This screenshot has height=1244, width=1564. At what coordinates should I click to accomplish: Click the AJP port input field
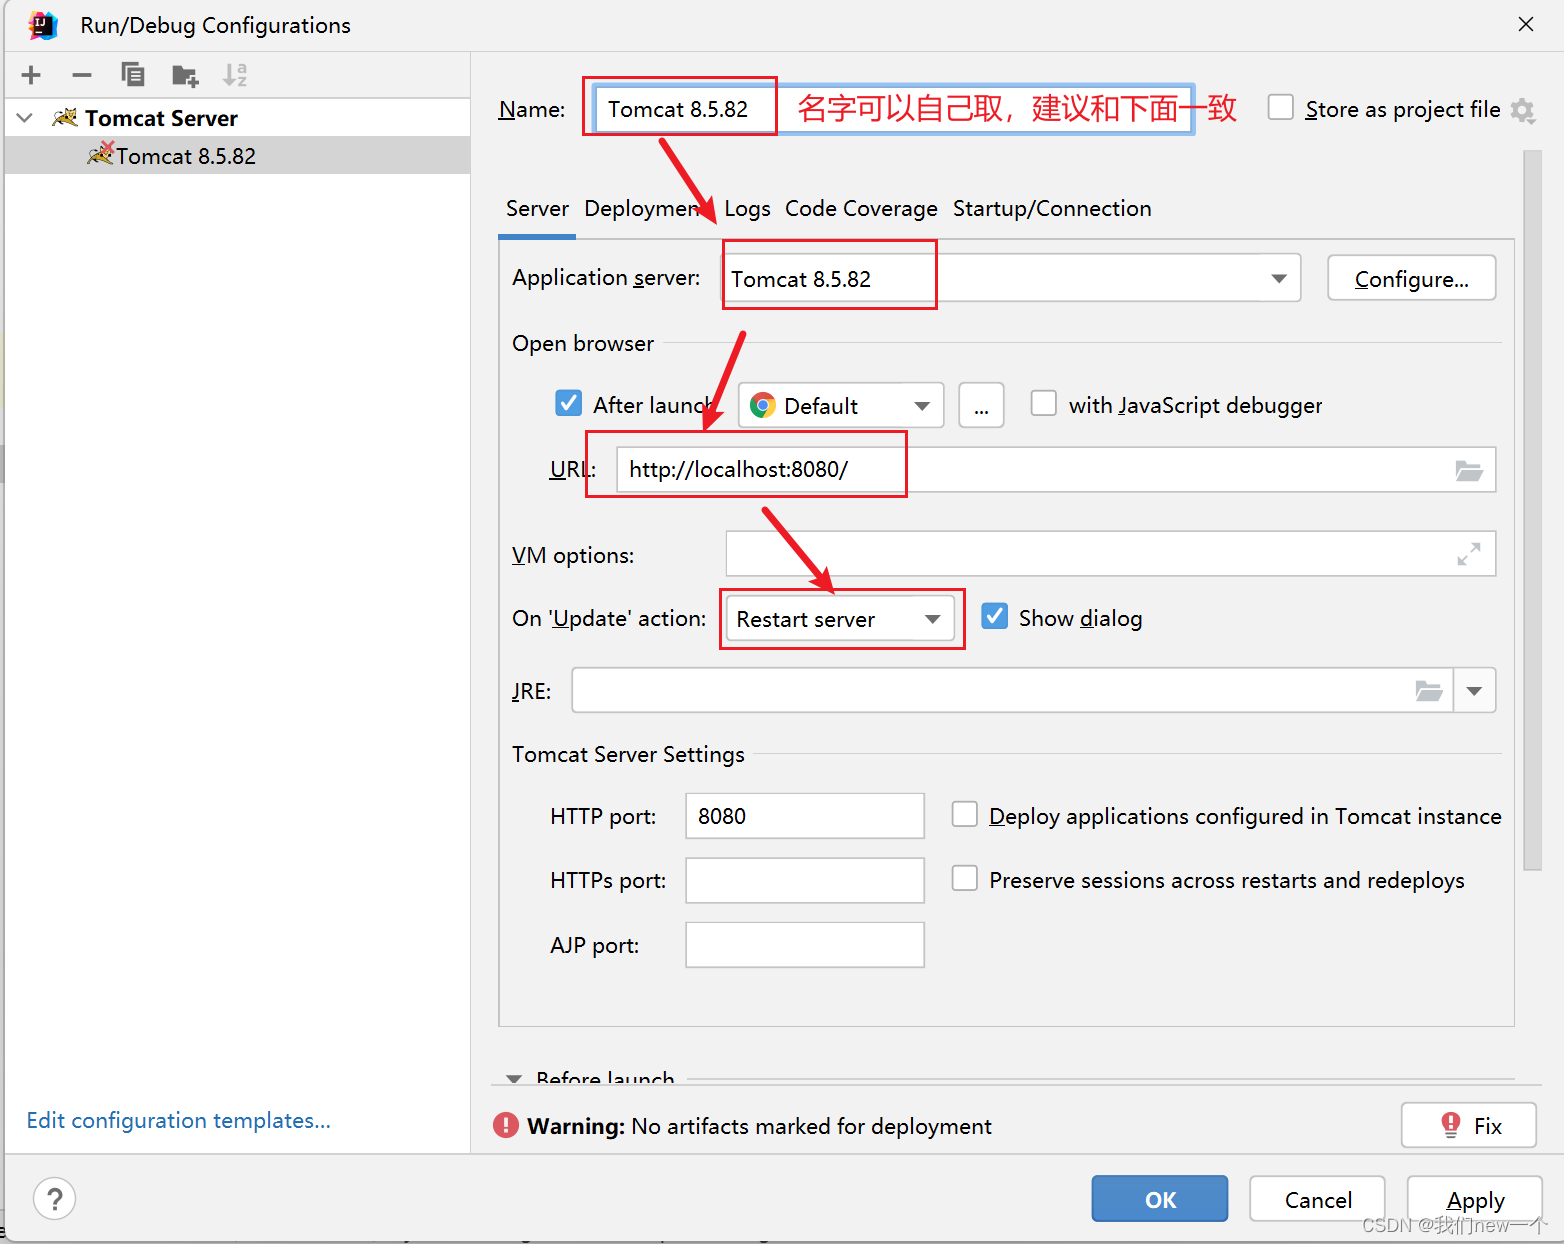(805, 945)
